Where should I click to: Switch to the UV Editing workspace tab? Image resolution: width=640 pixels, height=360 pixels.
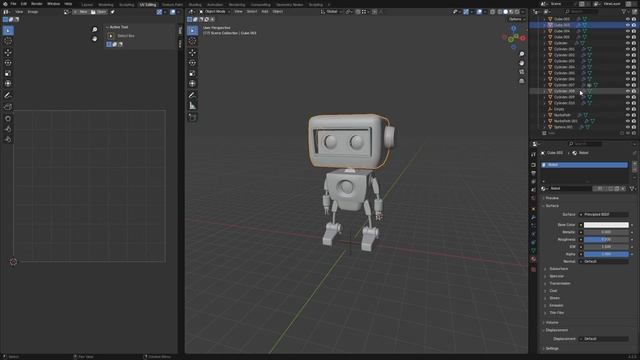click(148, 4)
